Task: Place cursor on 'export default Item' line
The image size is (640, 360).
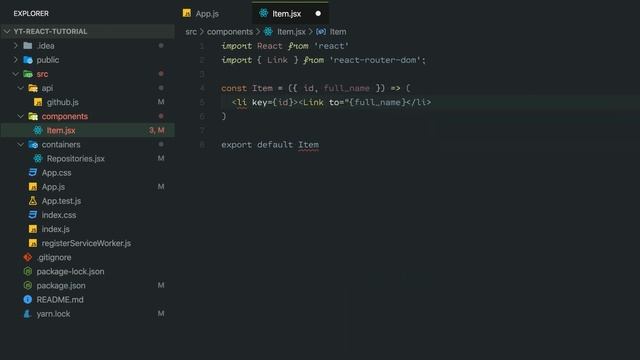Action: coord(270,144)
